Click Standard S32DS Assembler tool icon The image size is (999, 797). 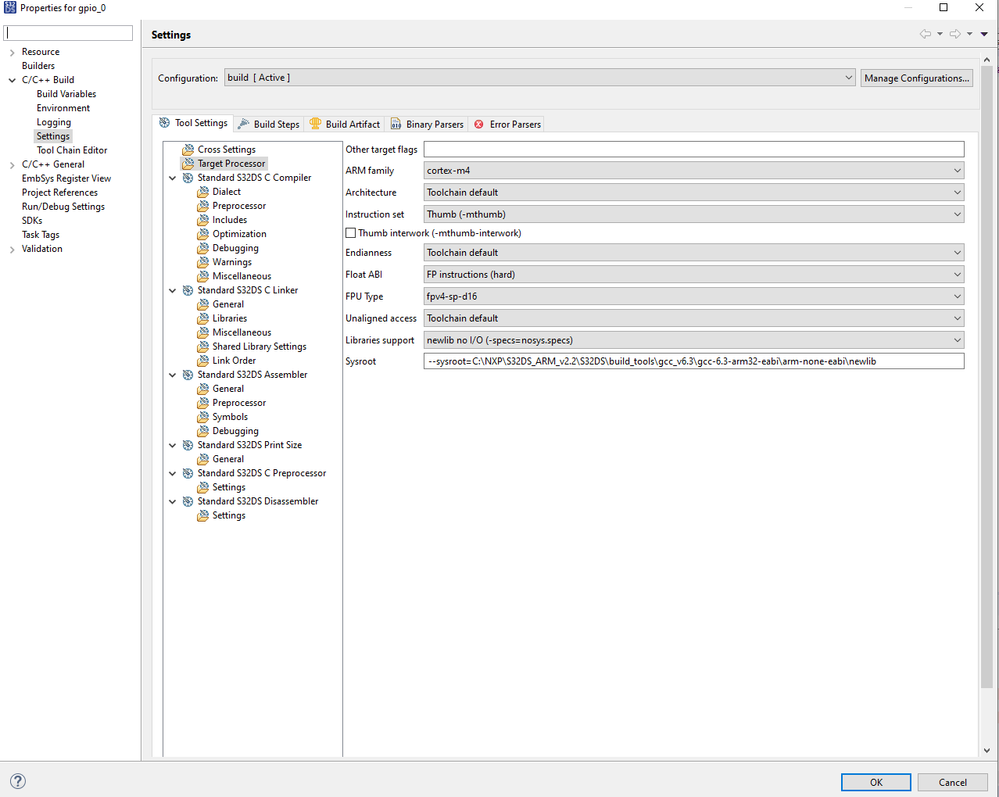click(x=188, y=375)
